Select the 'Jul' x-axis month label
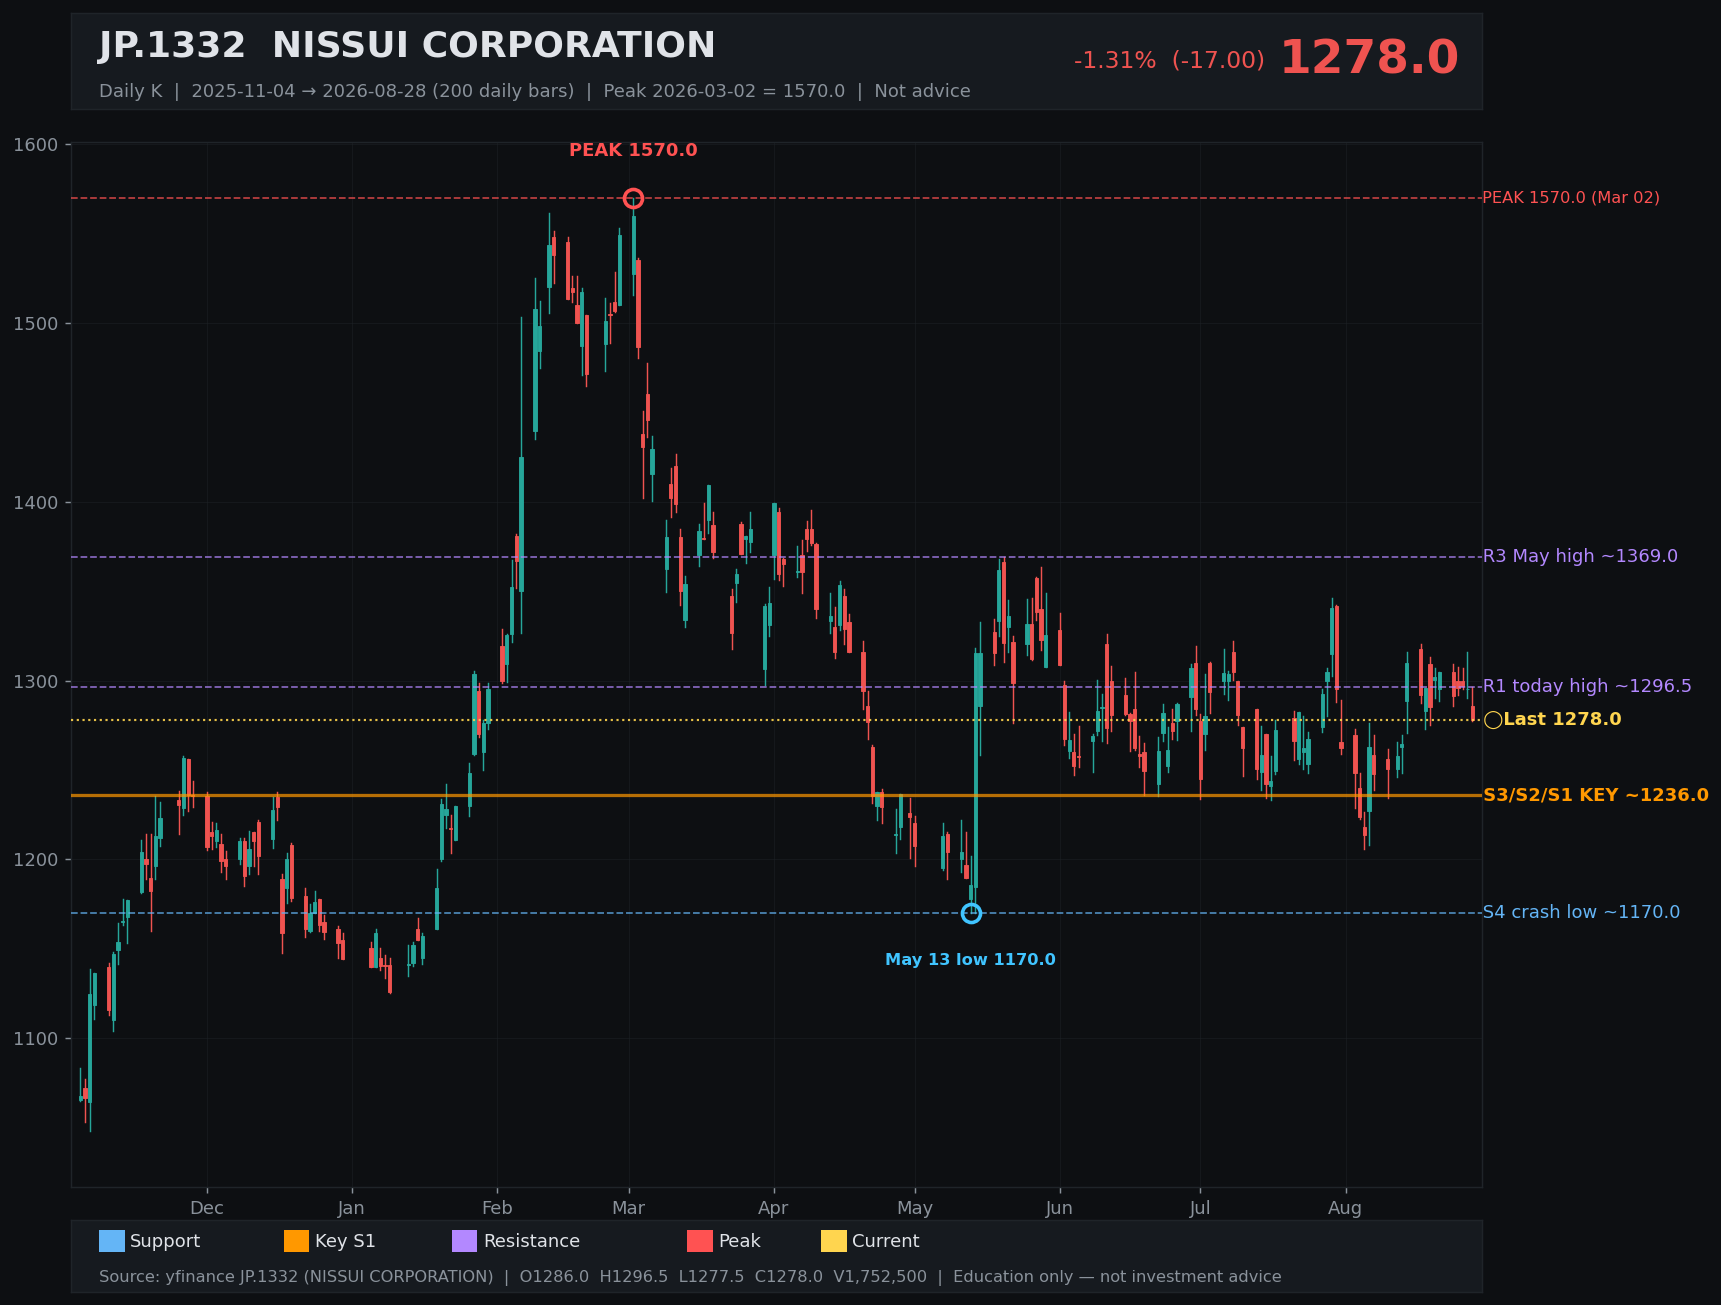Image resolution: width=1721 pixels, height=1305 pixels. [x=1200, y=1208]
